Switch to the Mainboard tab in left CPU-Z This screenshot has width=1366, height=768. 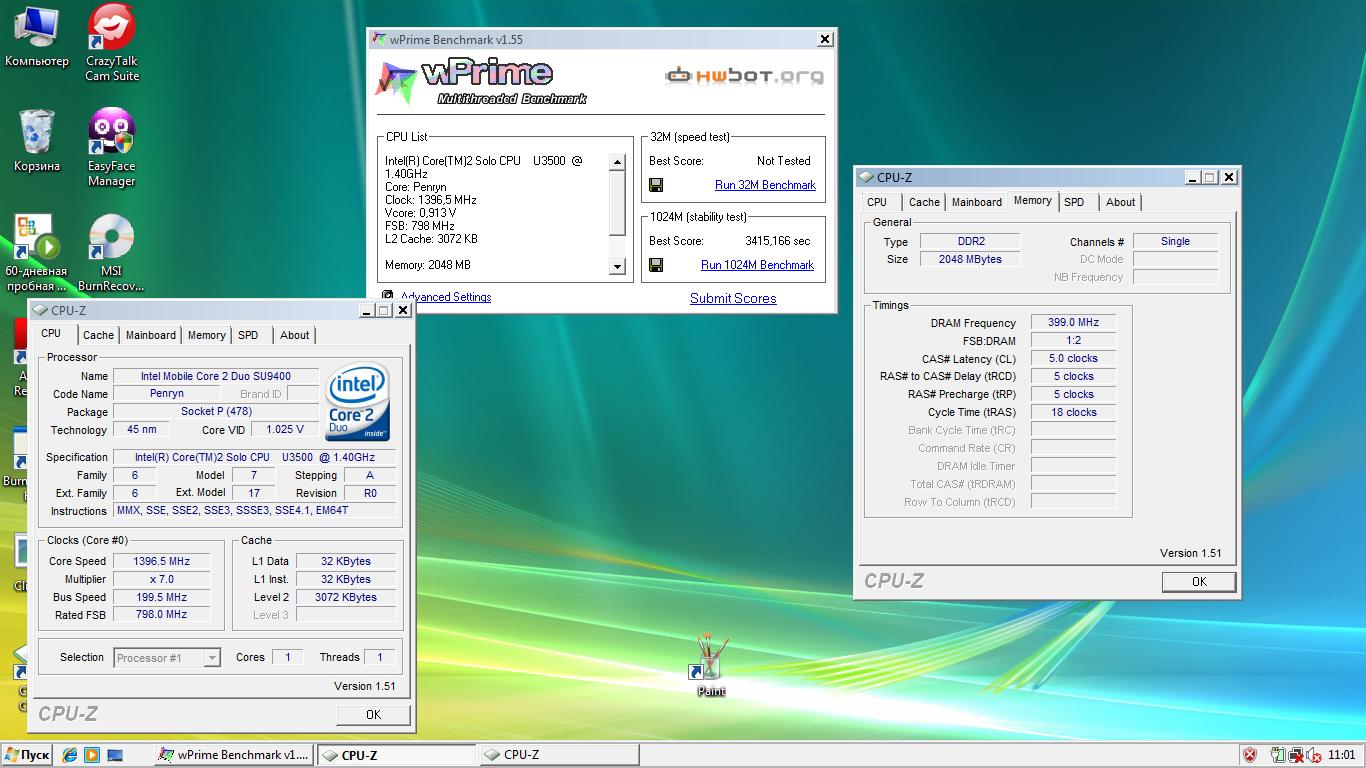point(151,335)
